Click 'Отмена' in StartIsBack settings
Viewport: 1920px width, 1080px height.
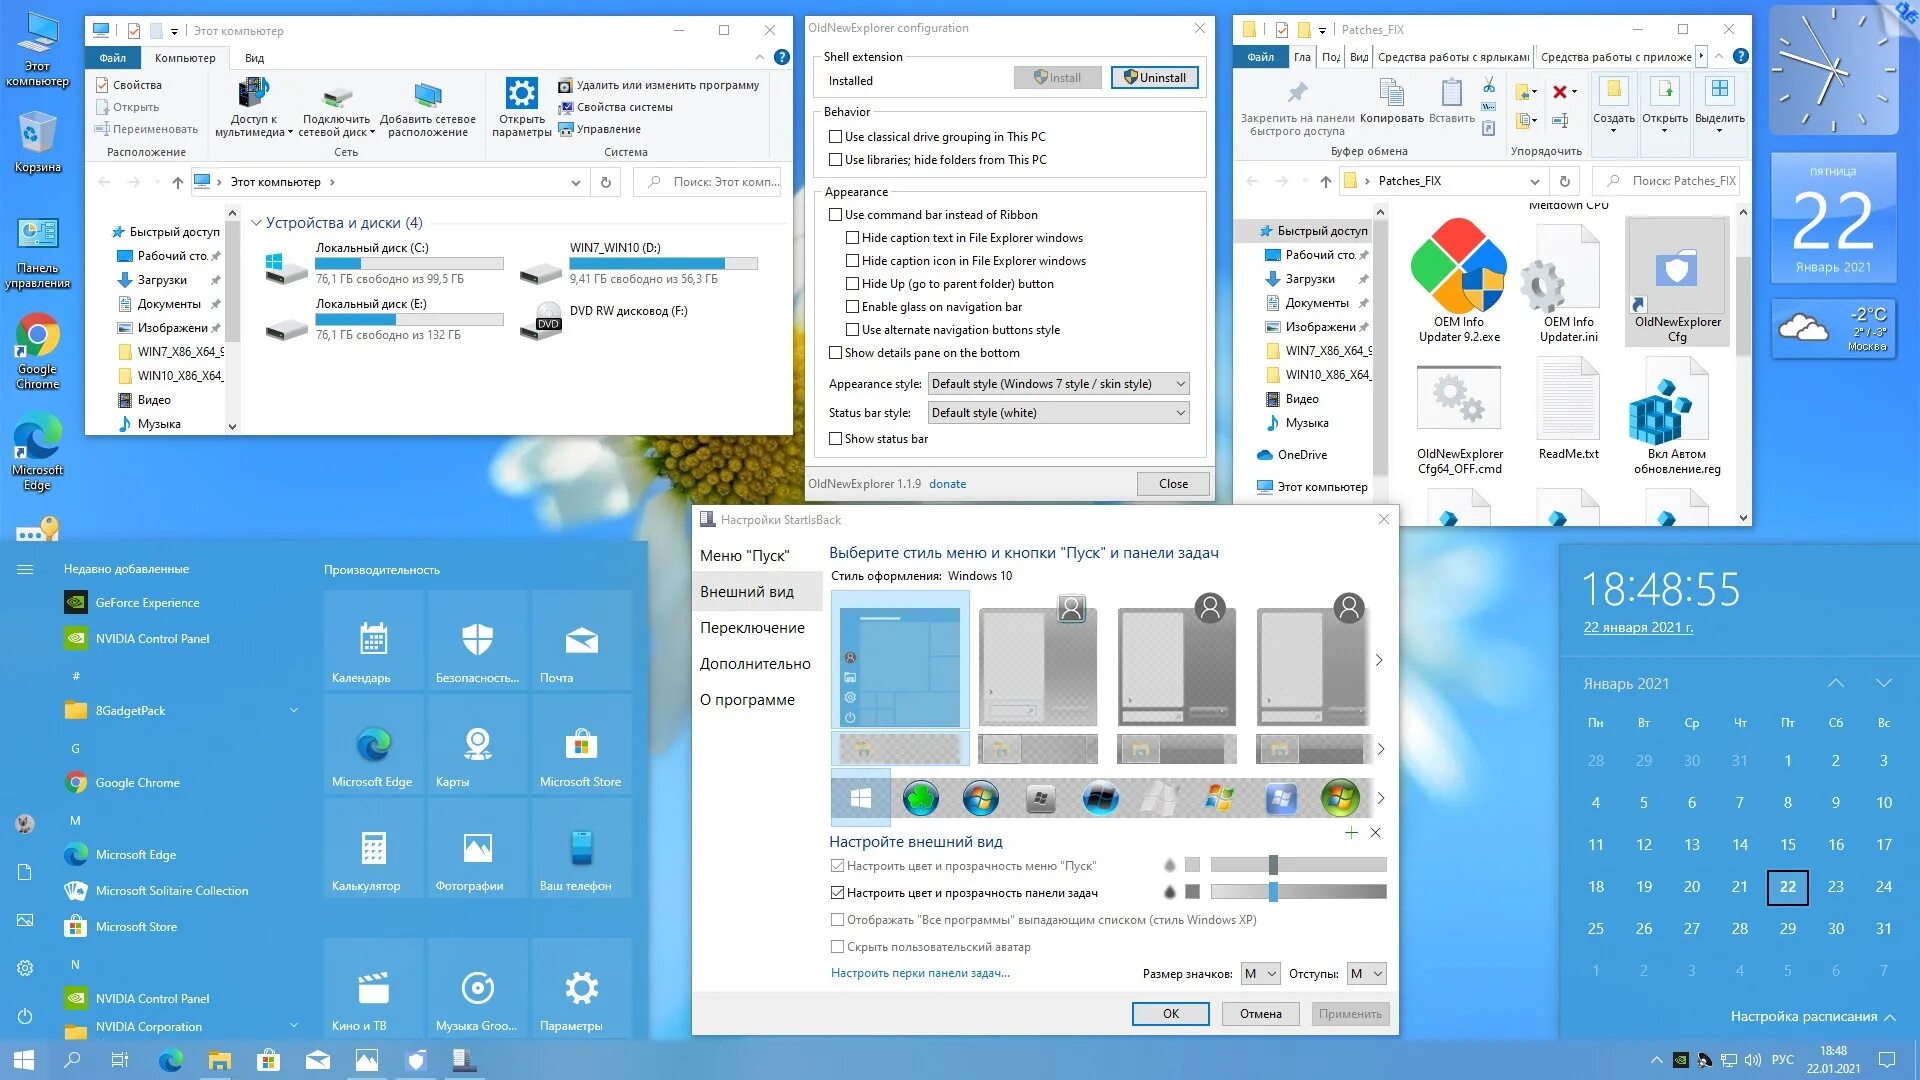(x=1260, y=1014)
